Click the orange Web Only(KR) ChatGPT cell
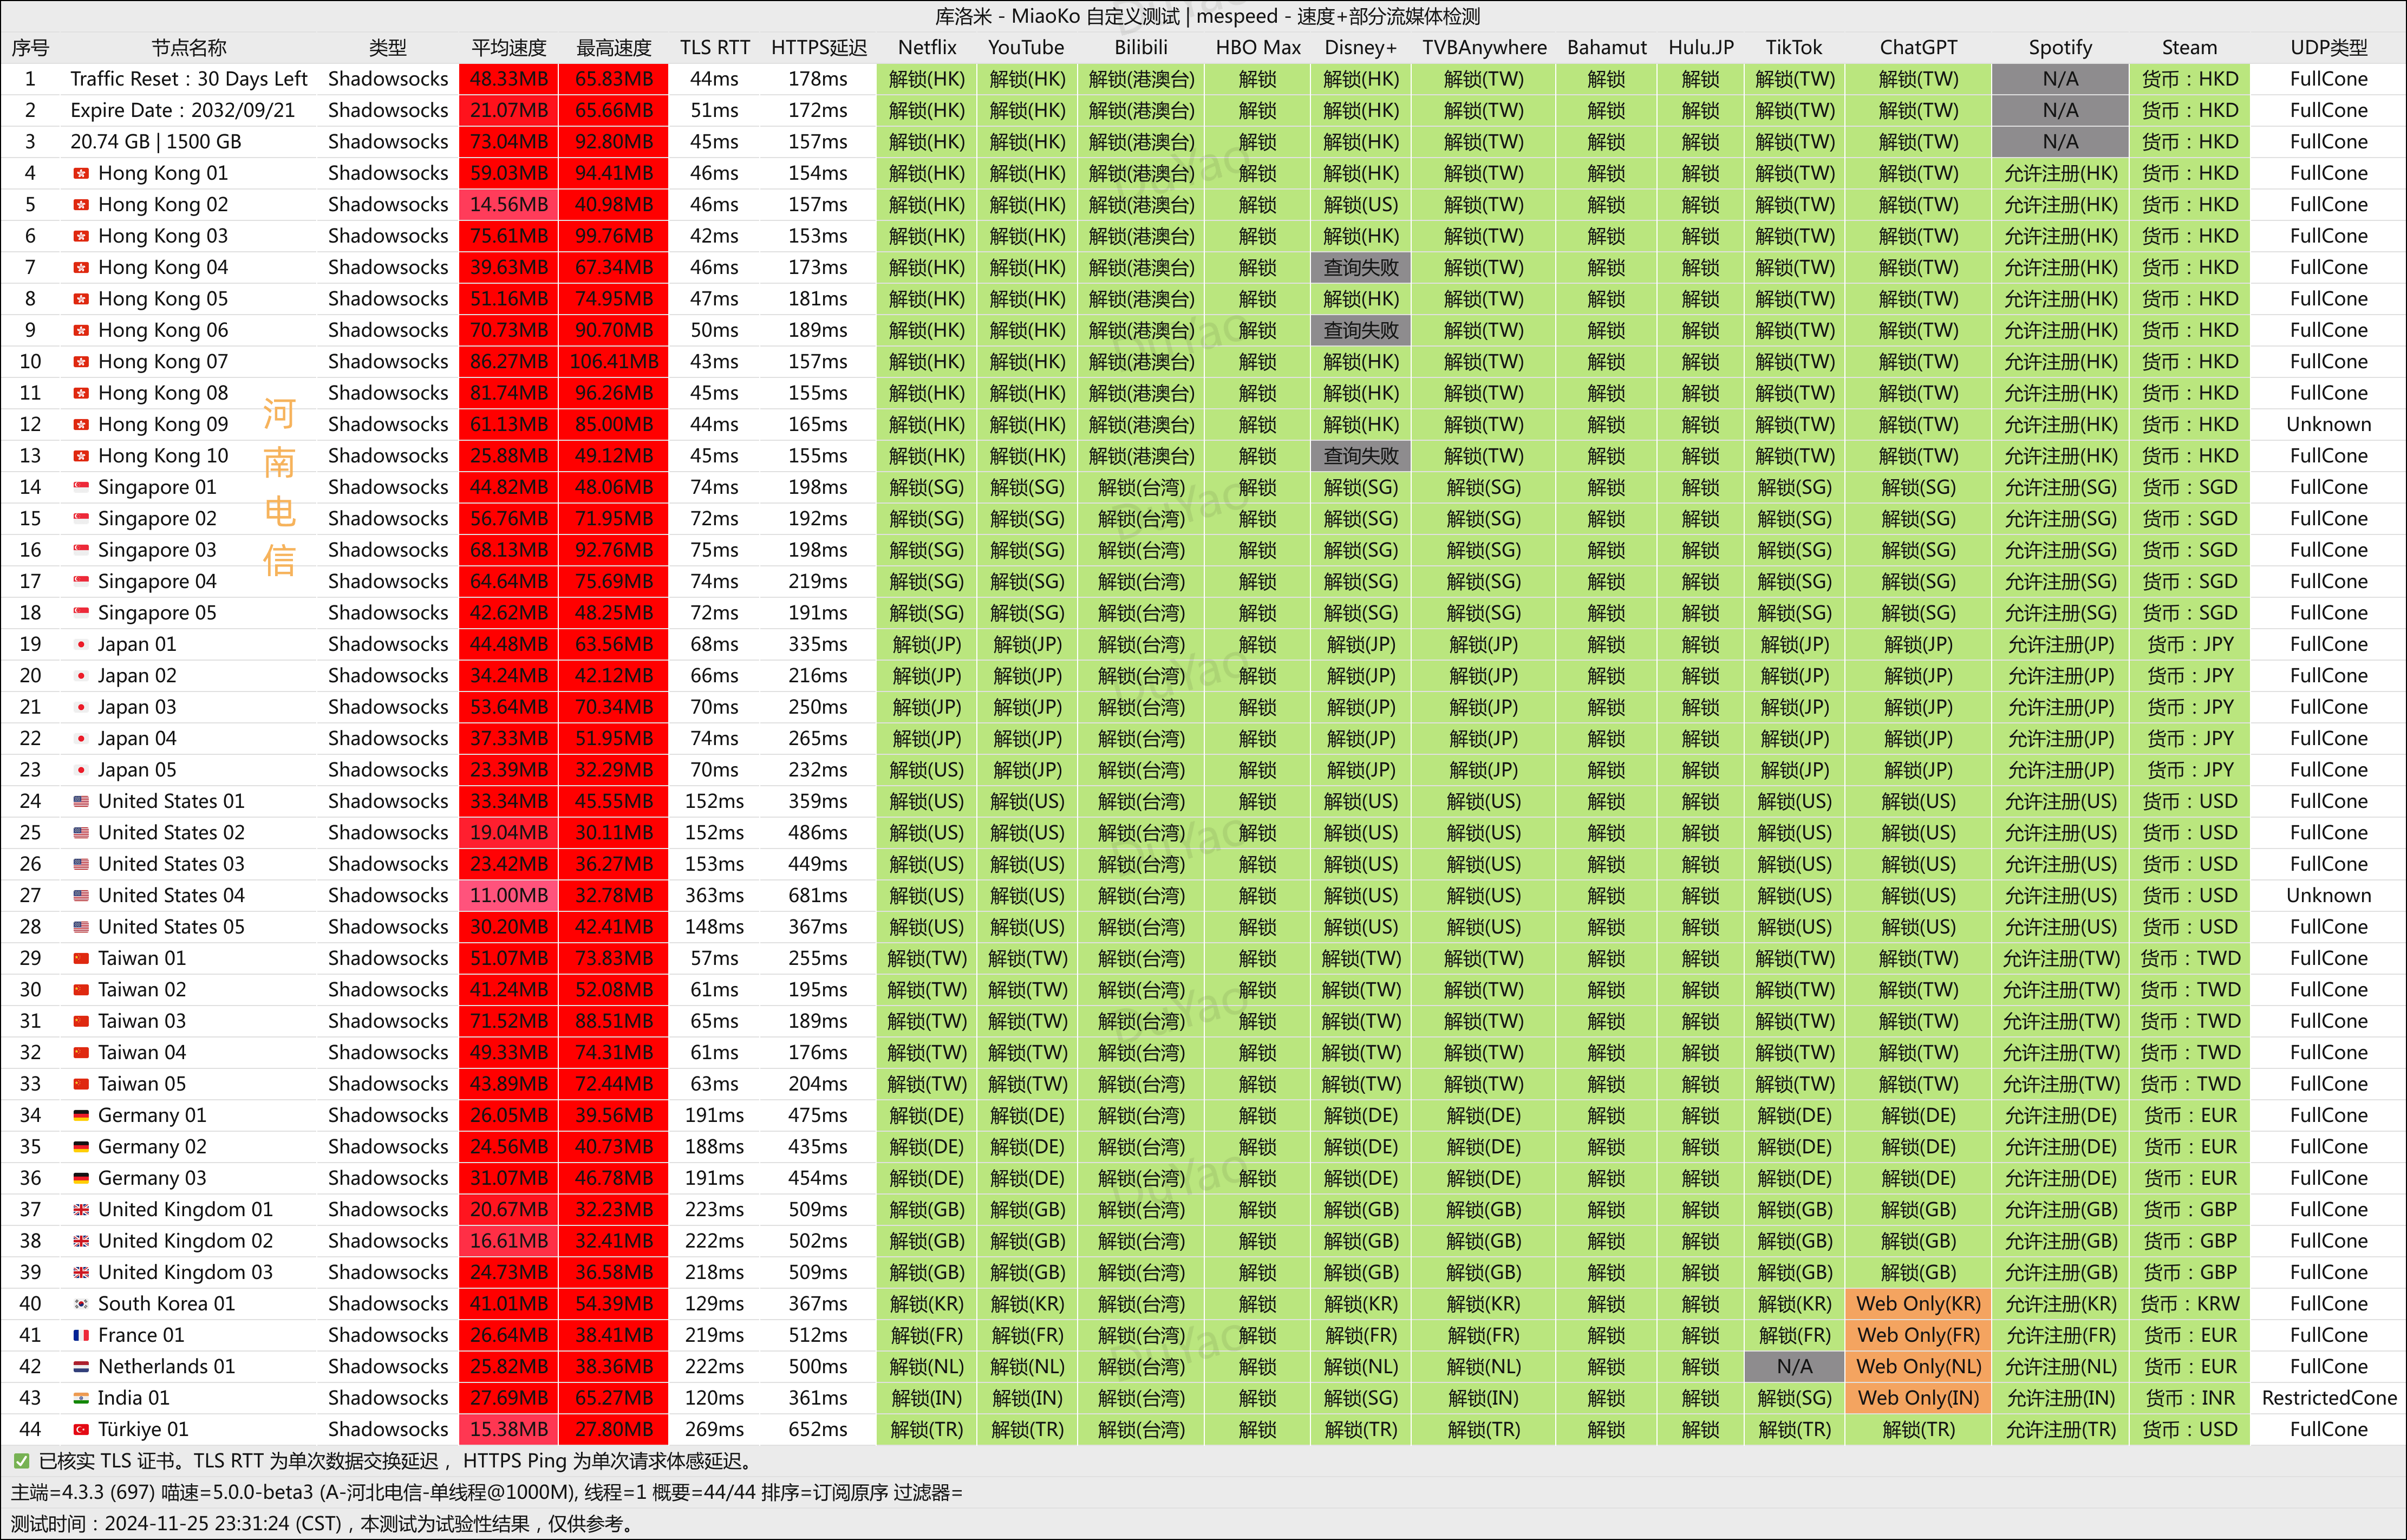The width and height of the screenshot is (2407, 1540). point(1917,1304)
